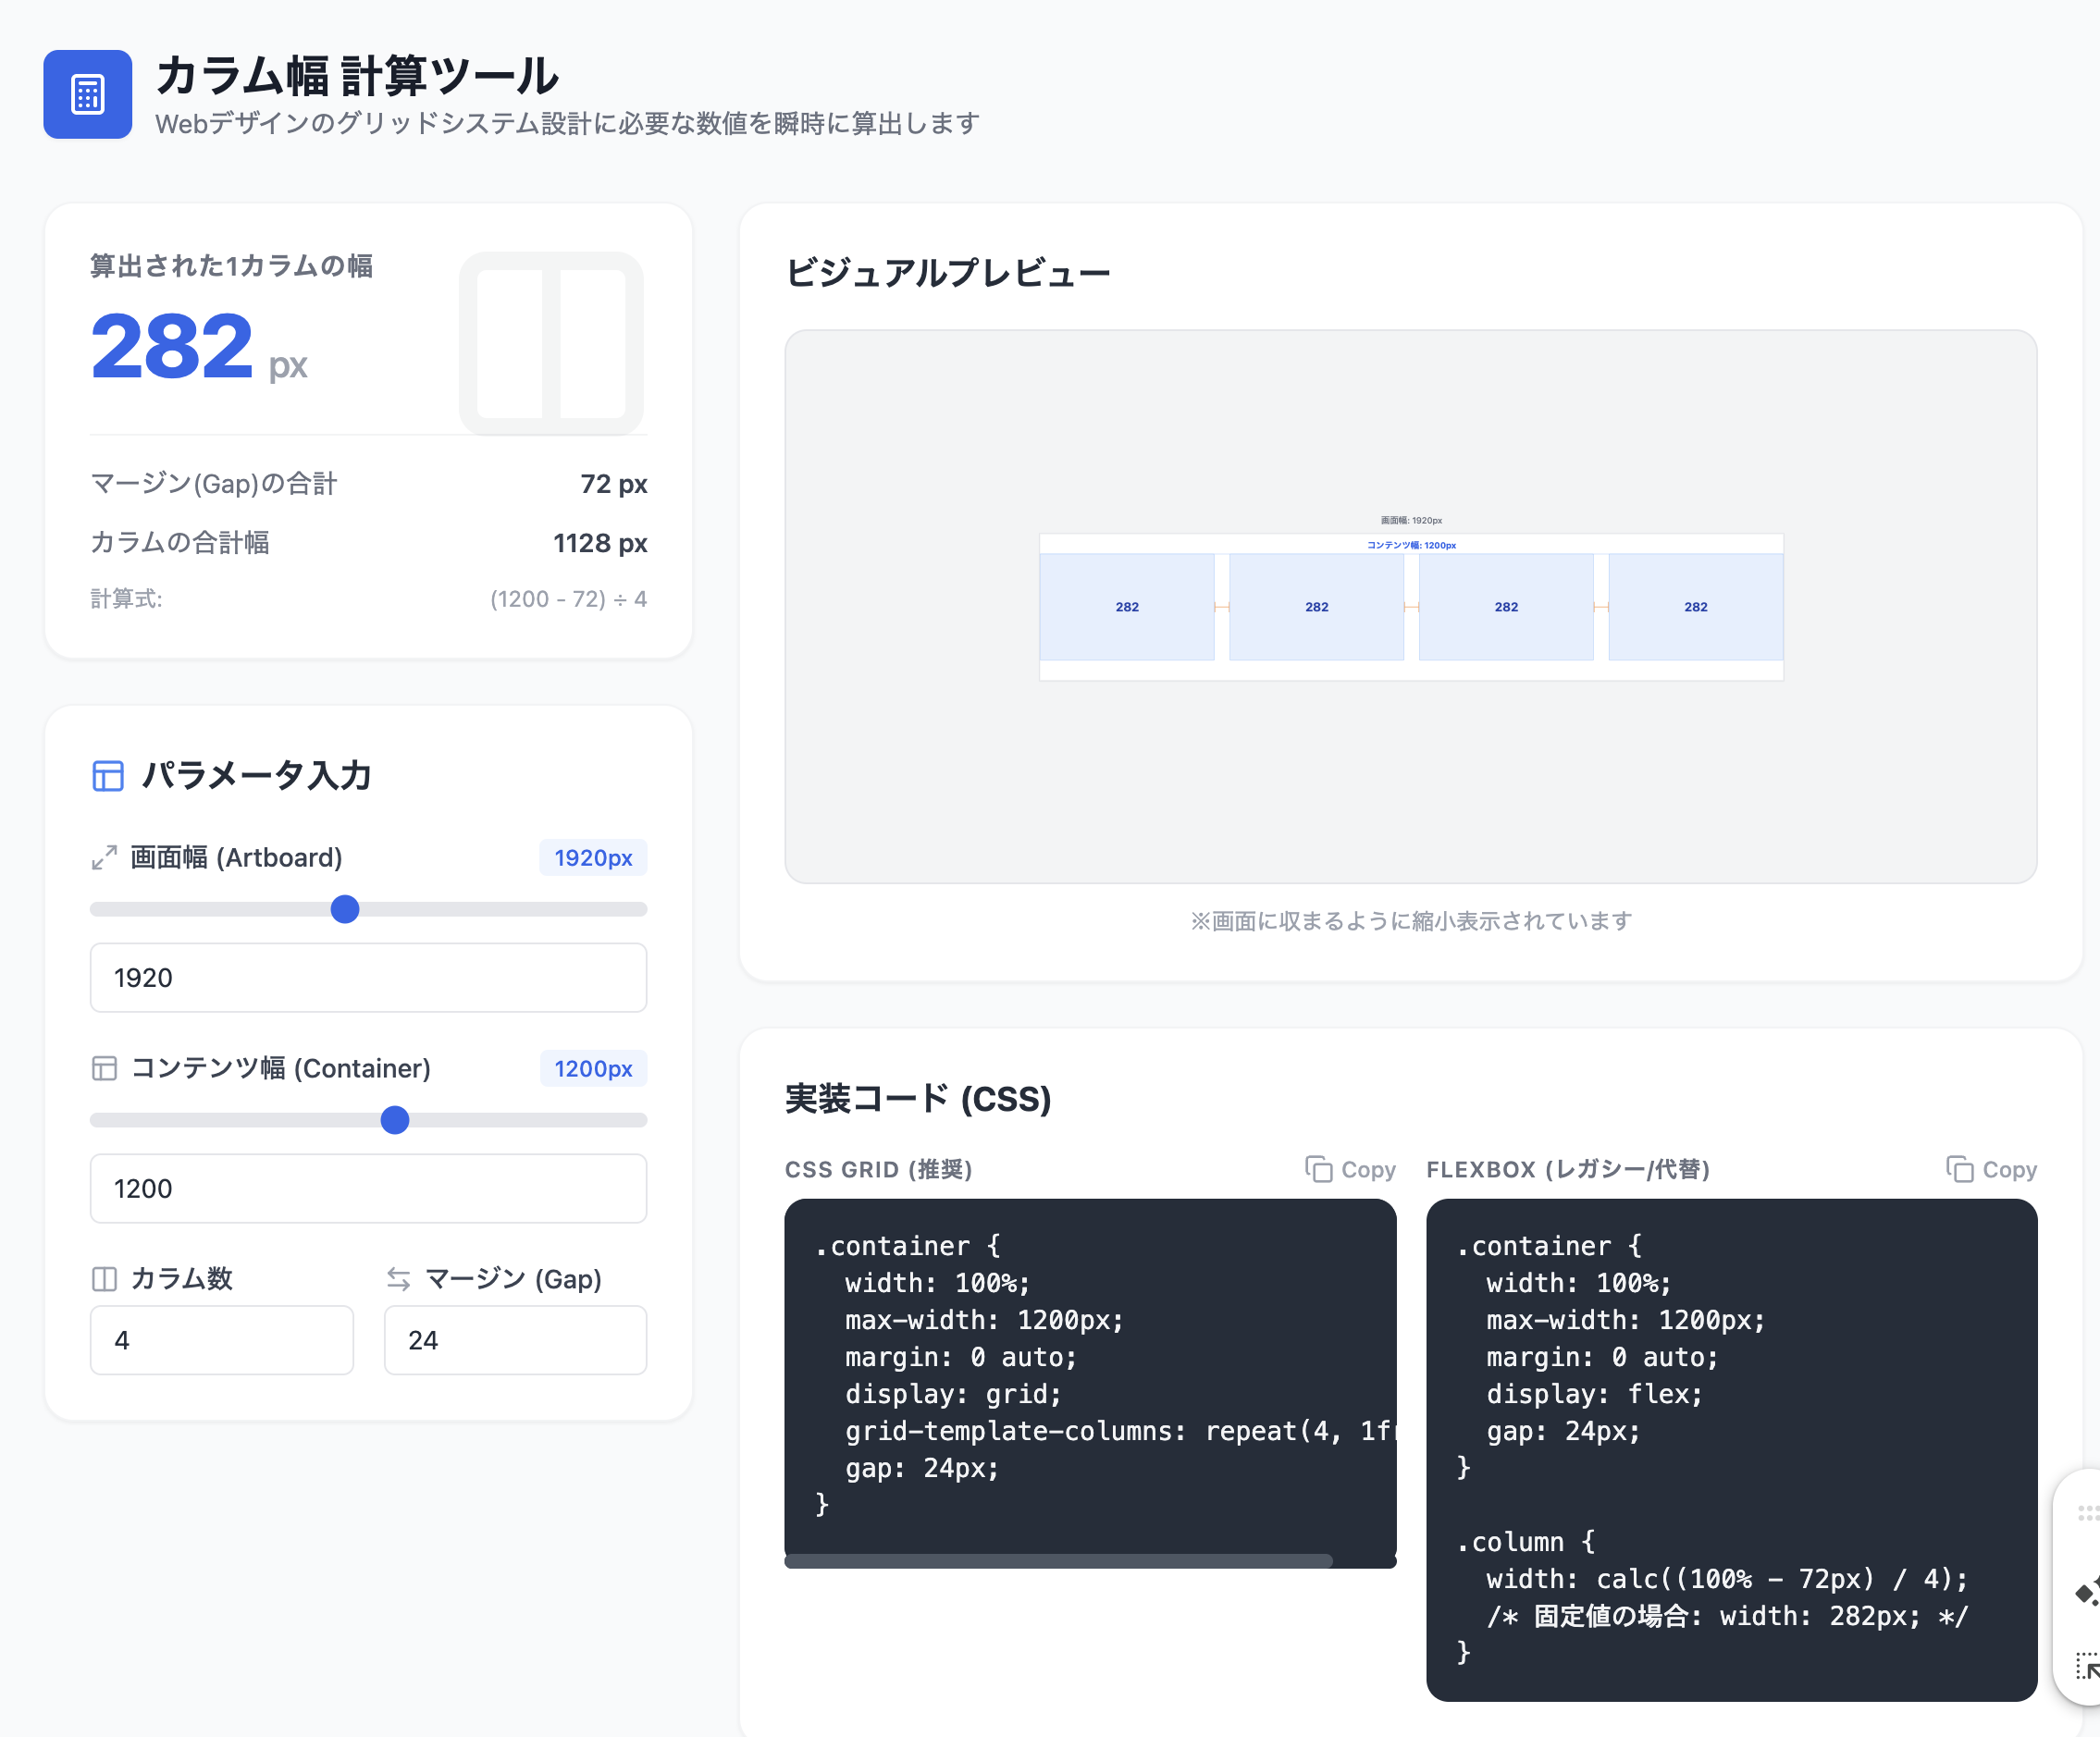
Task: Click the expand arrows icon beside 画面幅 label
Action: [x=104, y=857]
